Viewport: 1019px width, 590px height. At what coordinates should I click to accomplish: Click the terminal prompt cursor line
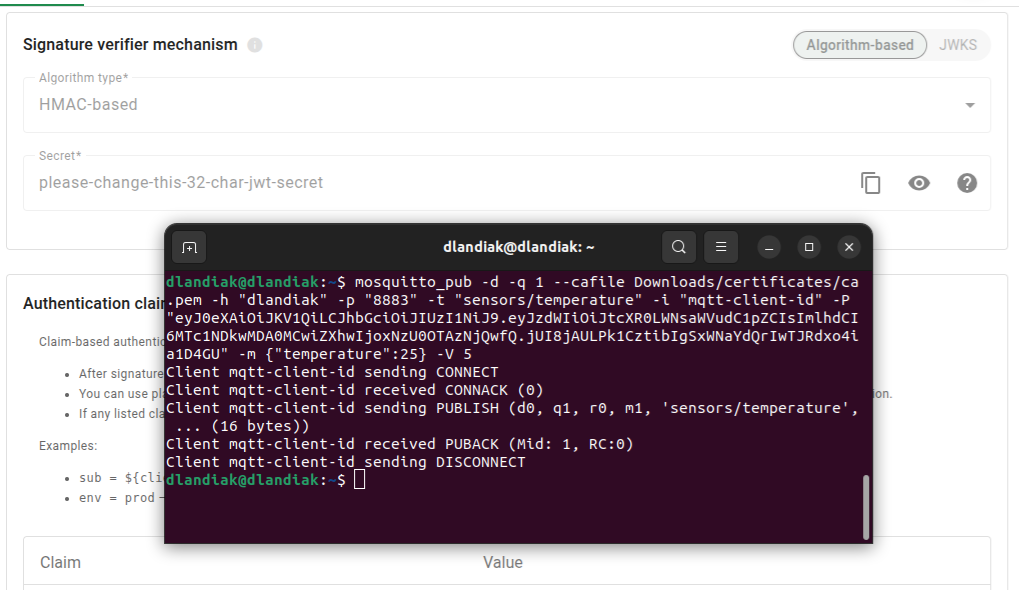coord(360,481)
